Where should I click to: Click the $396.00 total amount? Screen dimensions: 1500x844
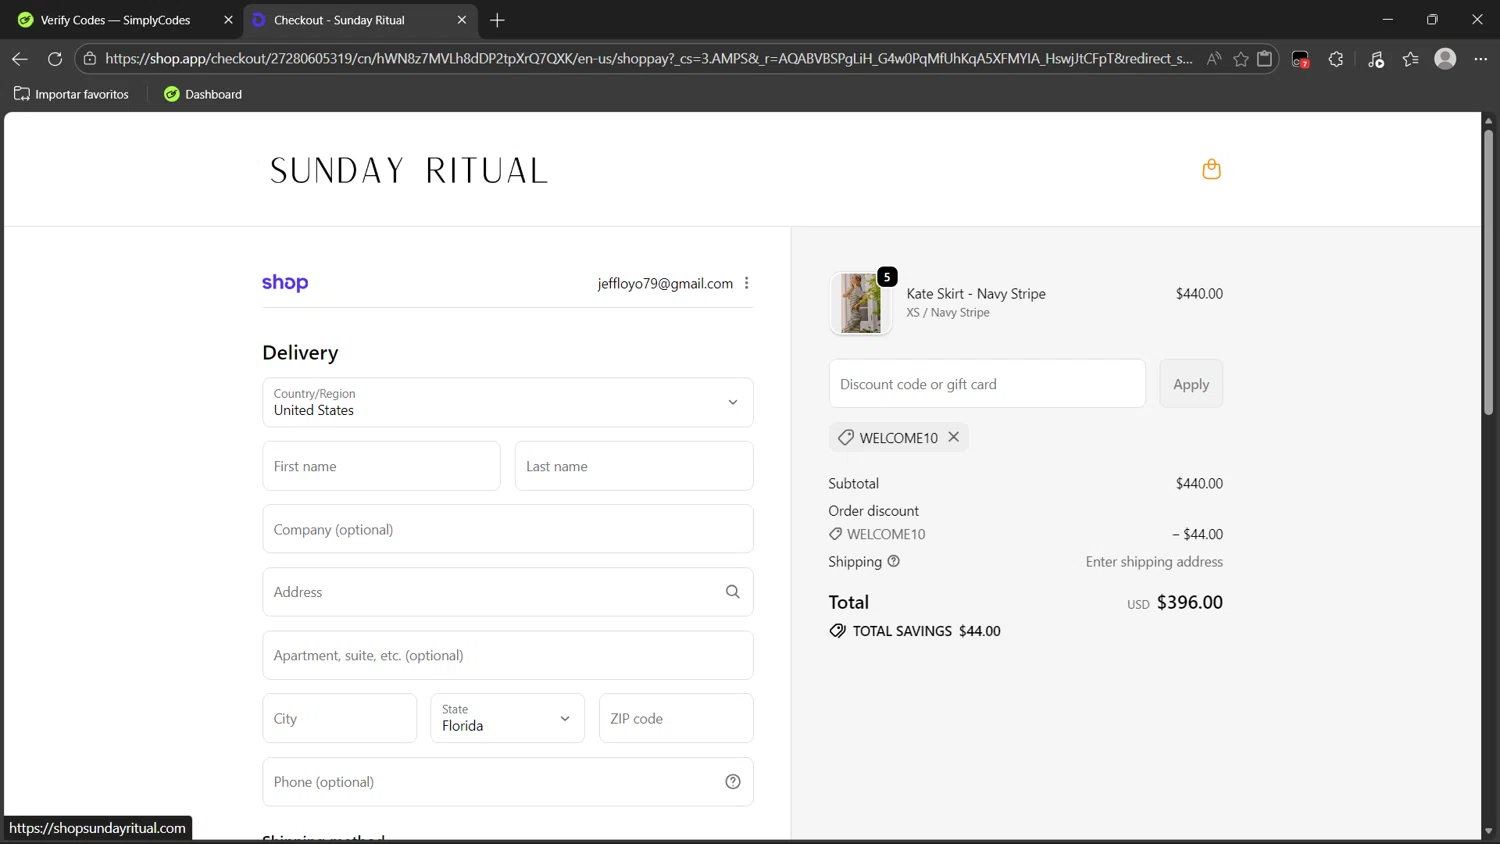[x=1190, y=602]
